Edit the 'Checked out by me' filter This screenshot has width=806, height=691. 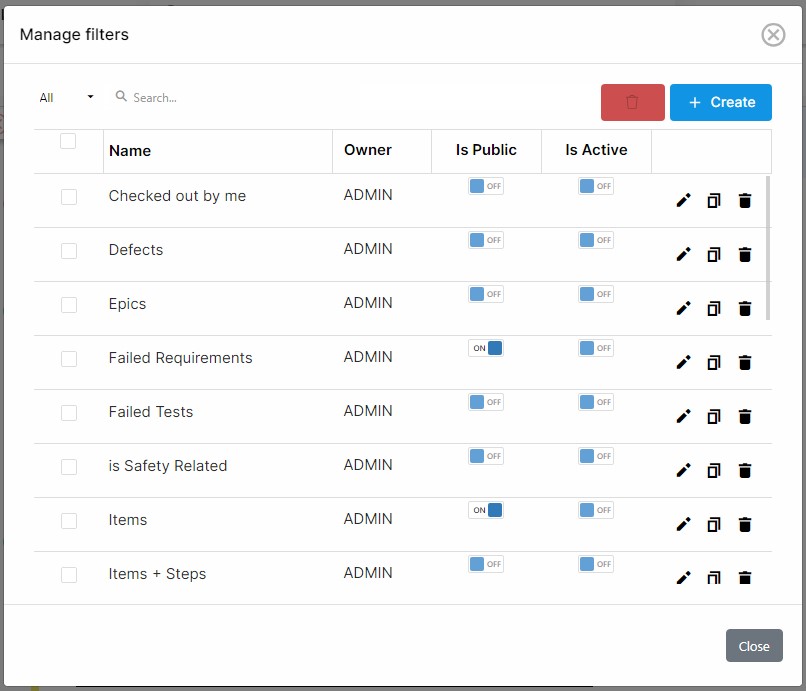coord(683,201)
